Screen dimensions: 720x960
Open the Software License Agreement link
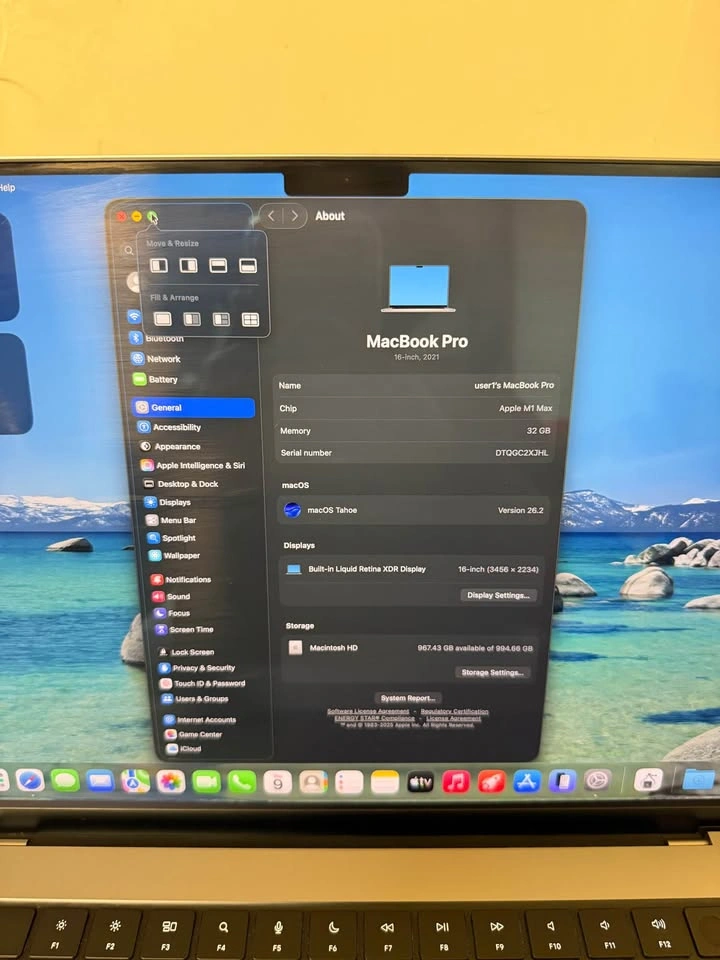point(368,711)
